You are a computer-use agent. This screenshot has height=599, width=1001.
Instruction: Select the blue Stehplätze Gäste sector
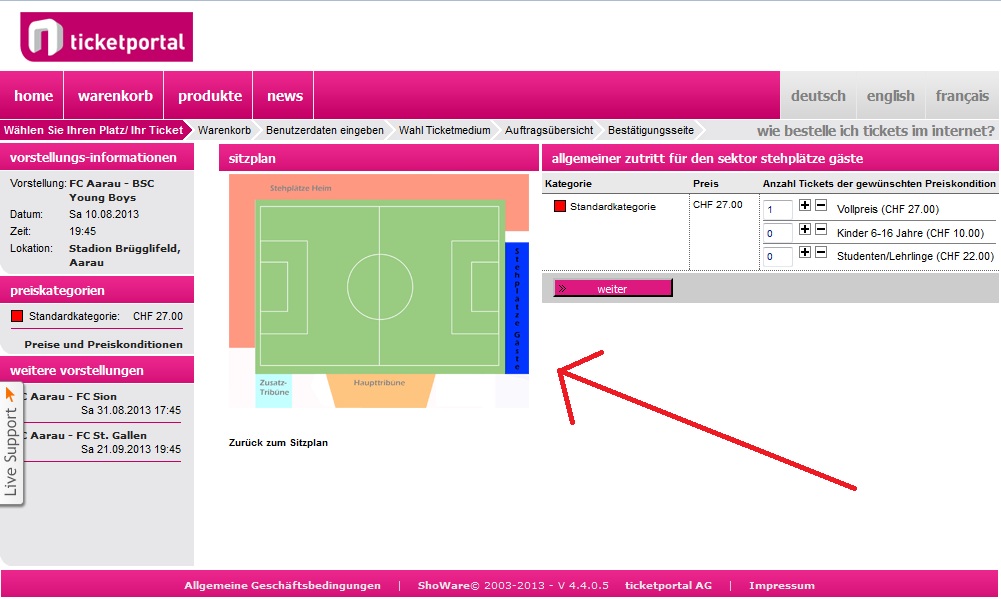click(x=516, y=308)
